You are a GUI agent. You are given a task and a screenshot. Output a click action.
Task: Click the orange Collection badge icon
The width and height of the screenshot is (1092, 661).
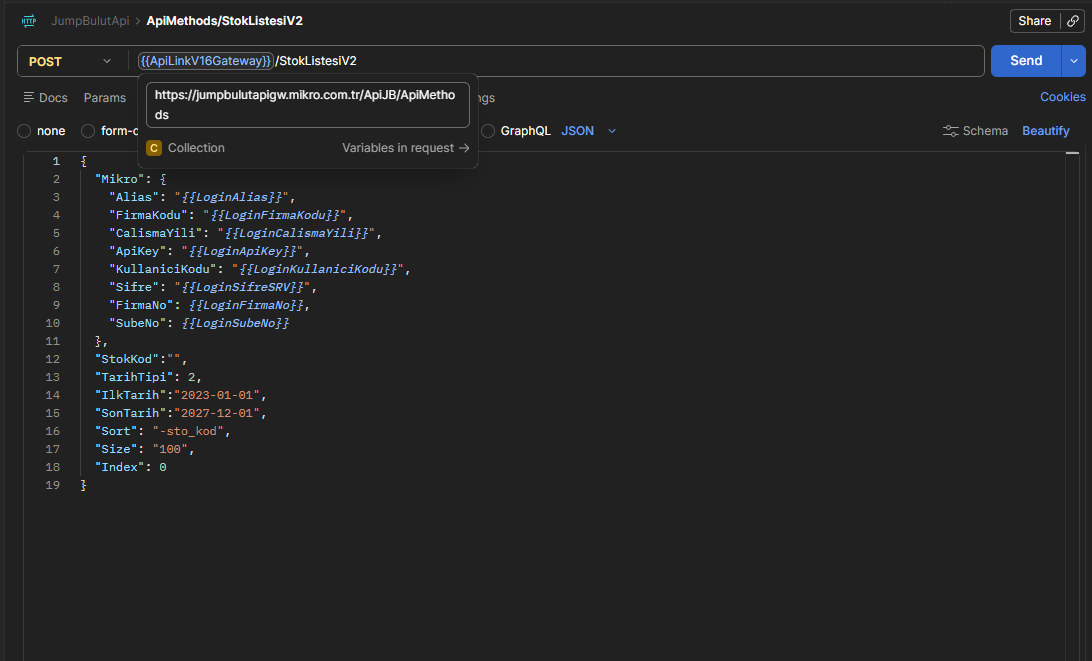coord(154,148)
